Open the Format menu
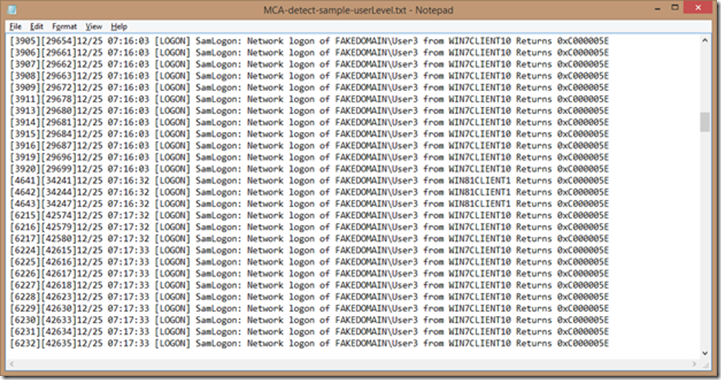 [64, 27]
